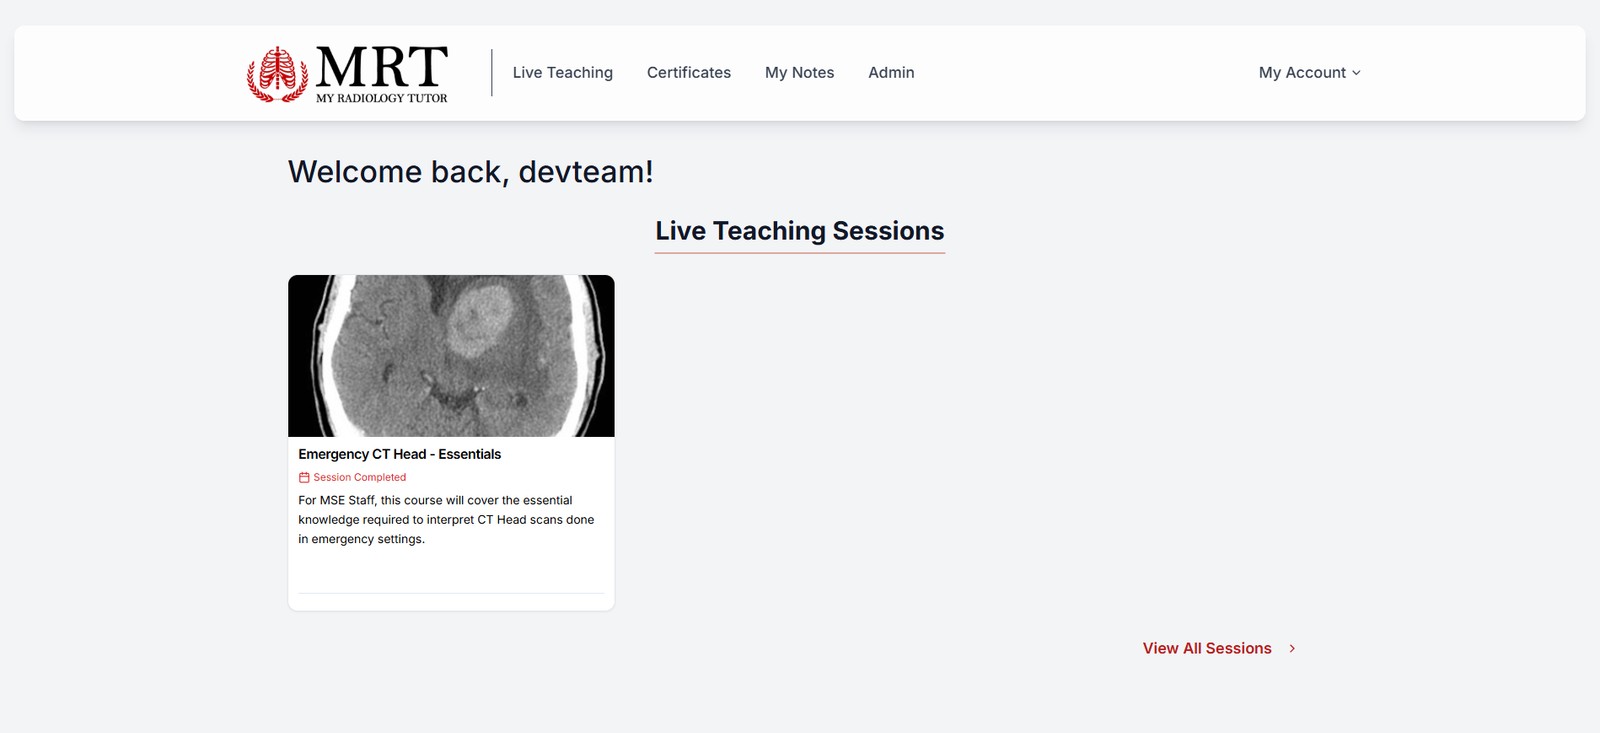The image size is (1600, 733).
Task: Open My Notes in the navigation bar
Action: click(x=800, y=73)
